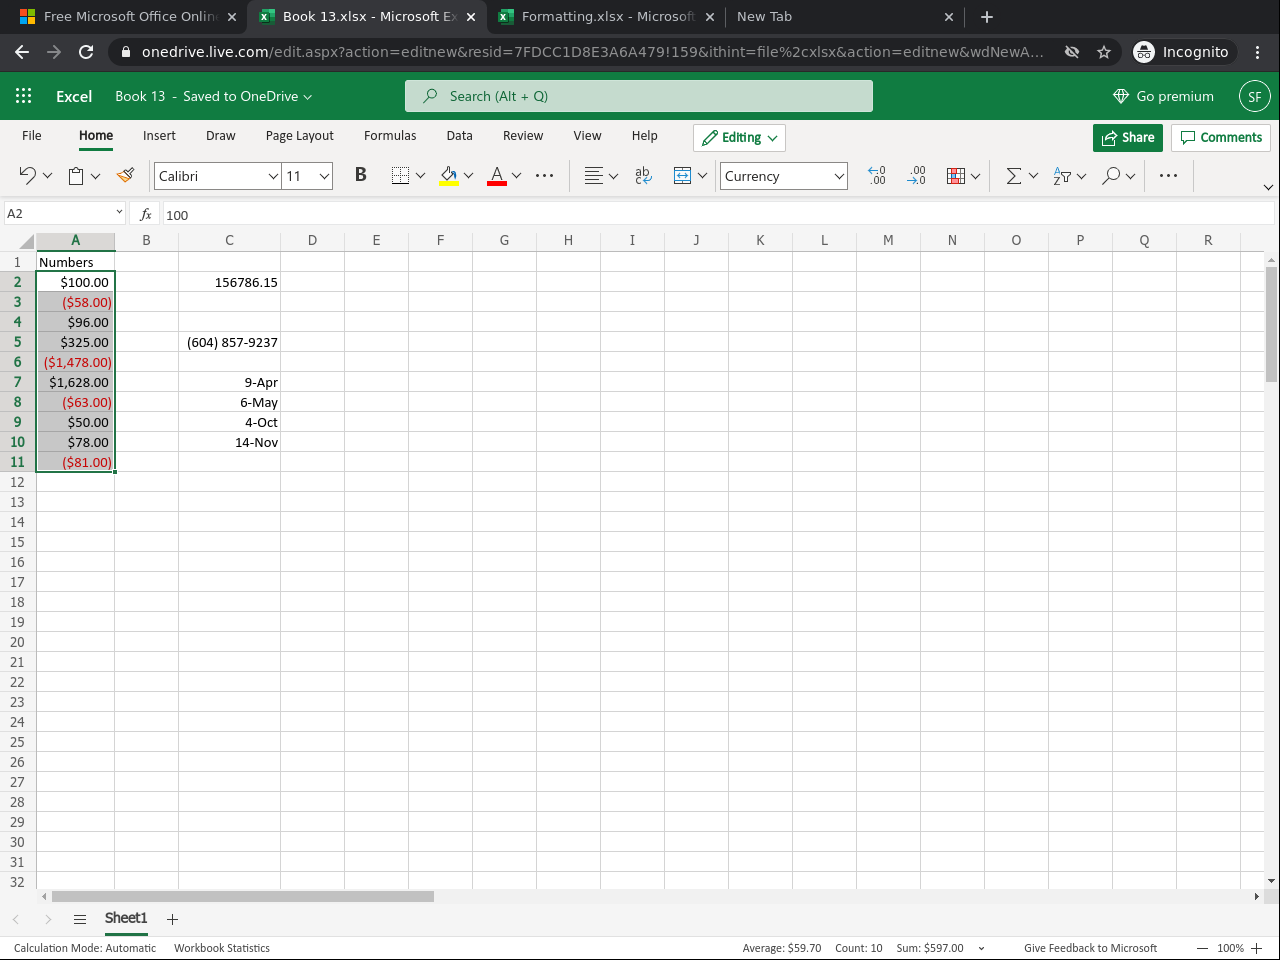
Task: Select cell C5 with phone number
Action: pos(230,342)
